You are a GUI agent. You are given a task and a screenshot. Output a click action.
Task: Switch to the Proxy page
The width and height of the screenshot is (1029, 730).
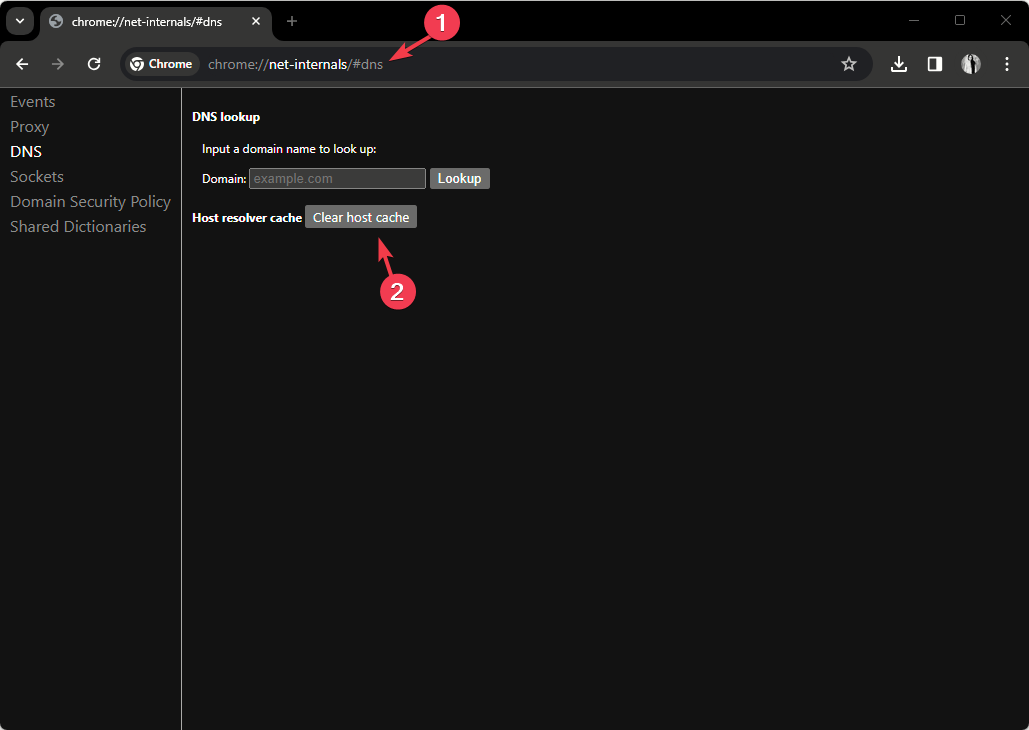29,126
